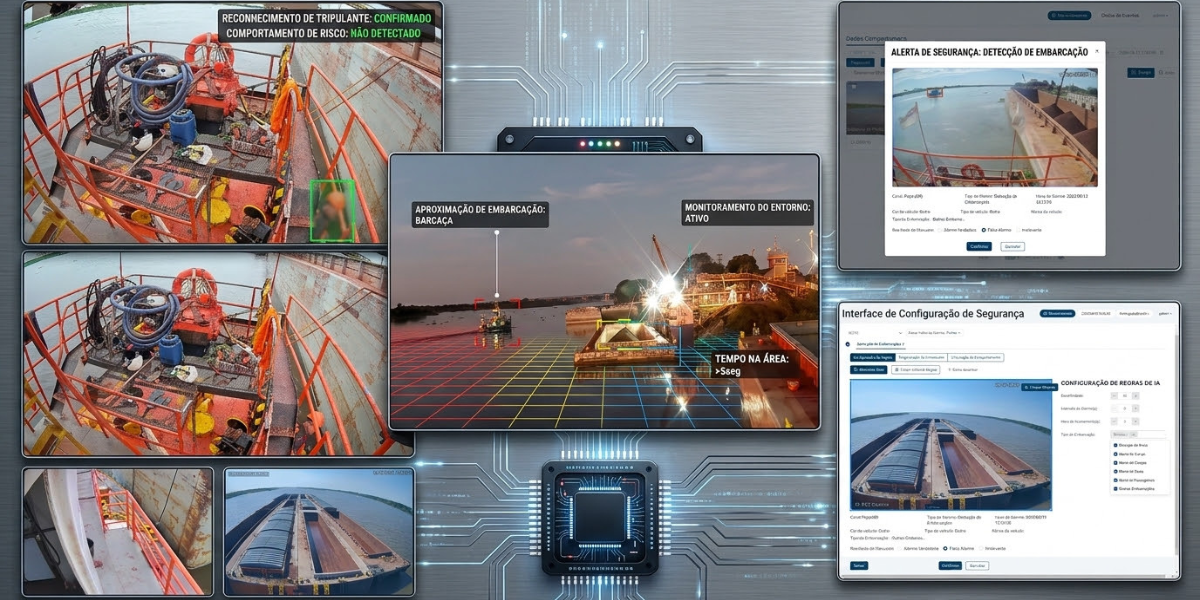Click Cancelar in the vessel detection alert

[1012, 246]
